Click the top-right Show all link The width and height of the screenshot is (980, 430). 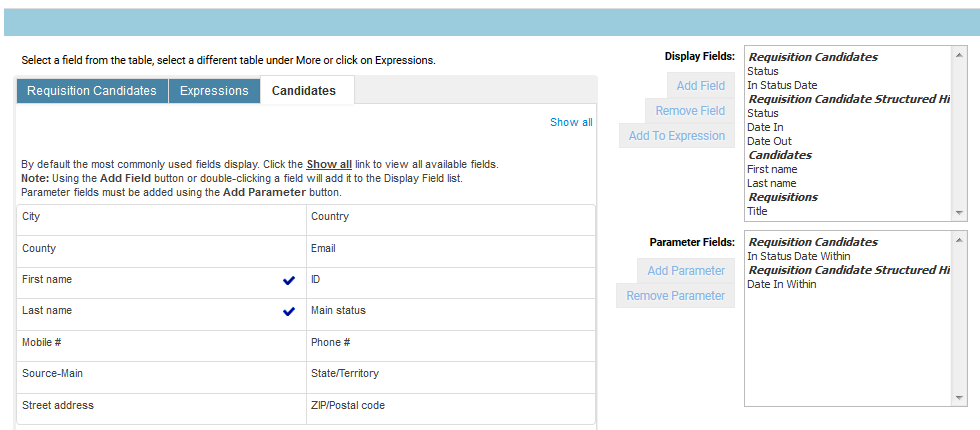[x=571, y=122]
